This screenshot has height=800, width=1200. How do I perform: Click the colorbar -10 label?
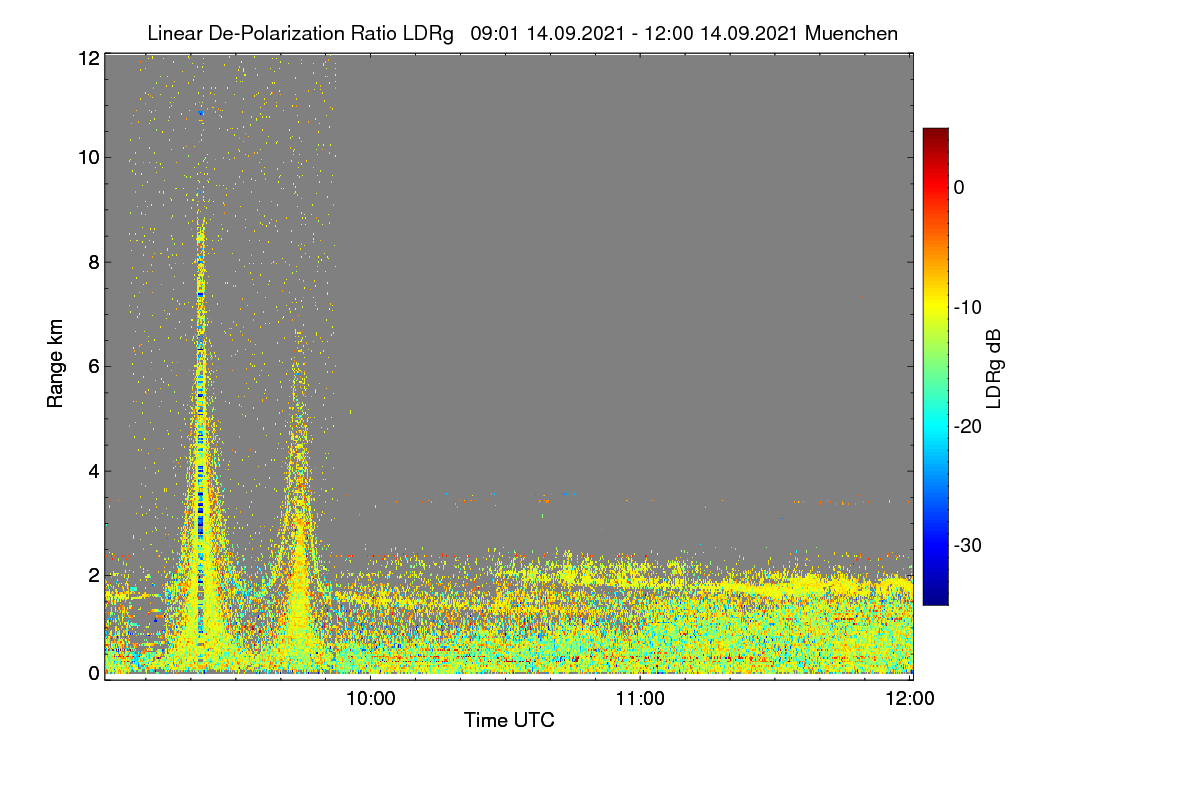(x=969, y=307)
